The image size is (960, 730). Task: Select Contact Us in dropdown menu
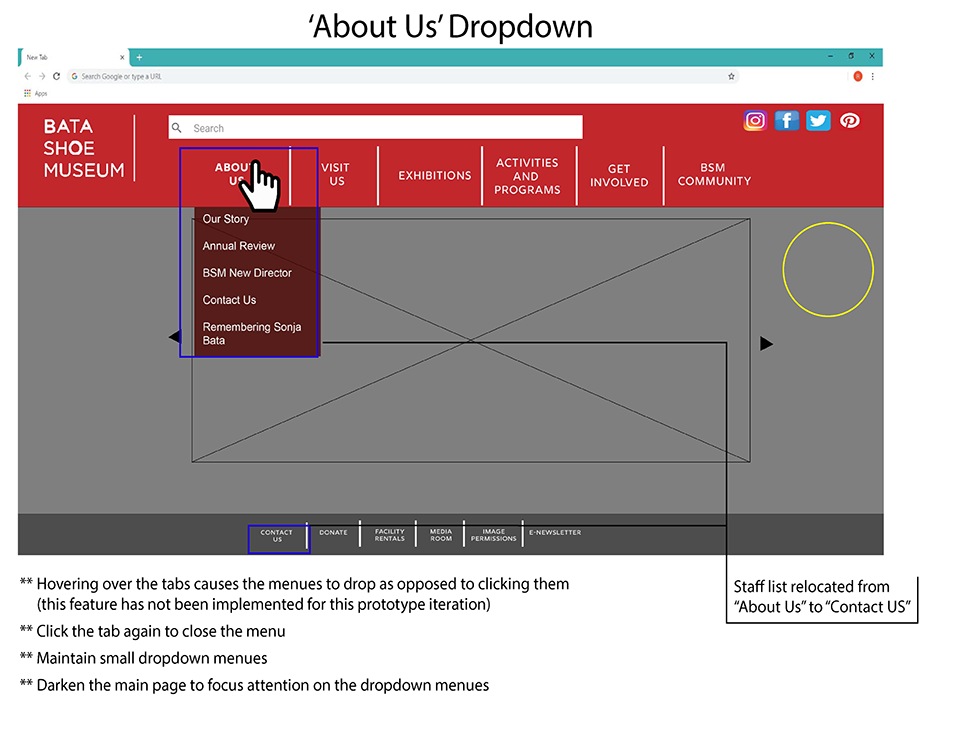click(x=229, y=299)
